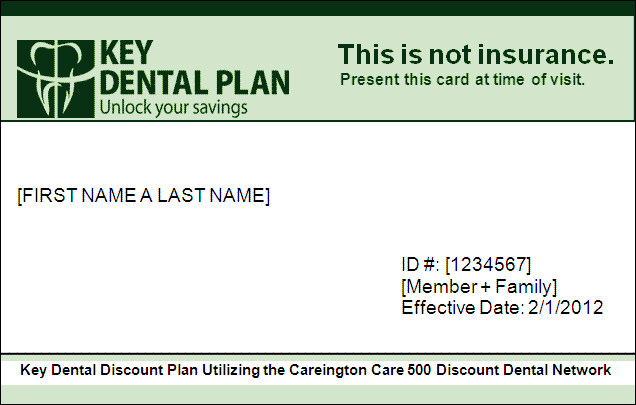Click the This is not insurance heading

point(475,55)
